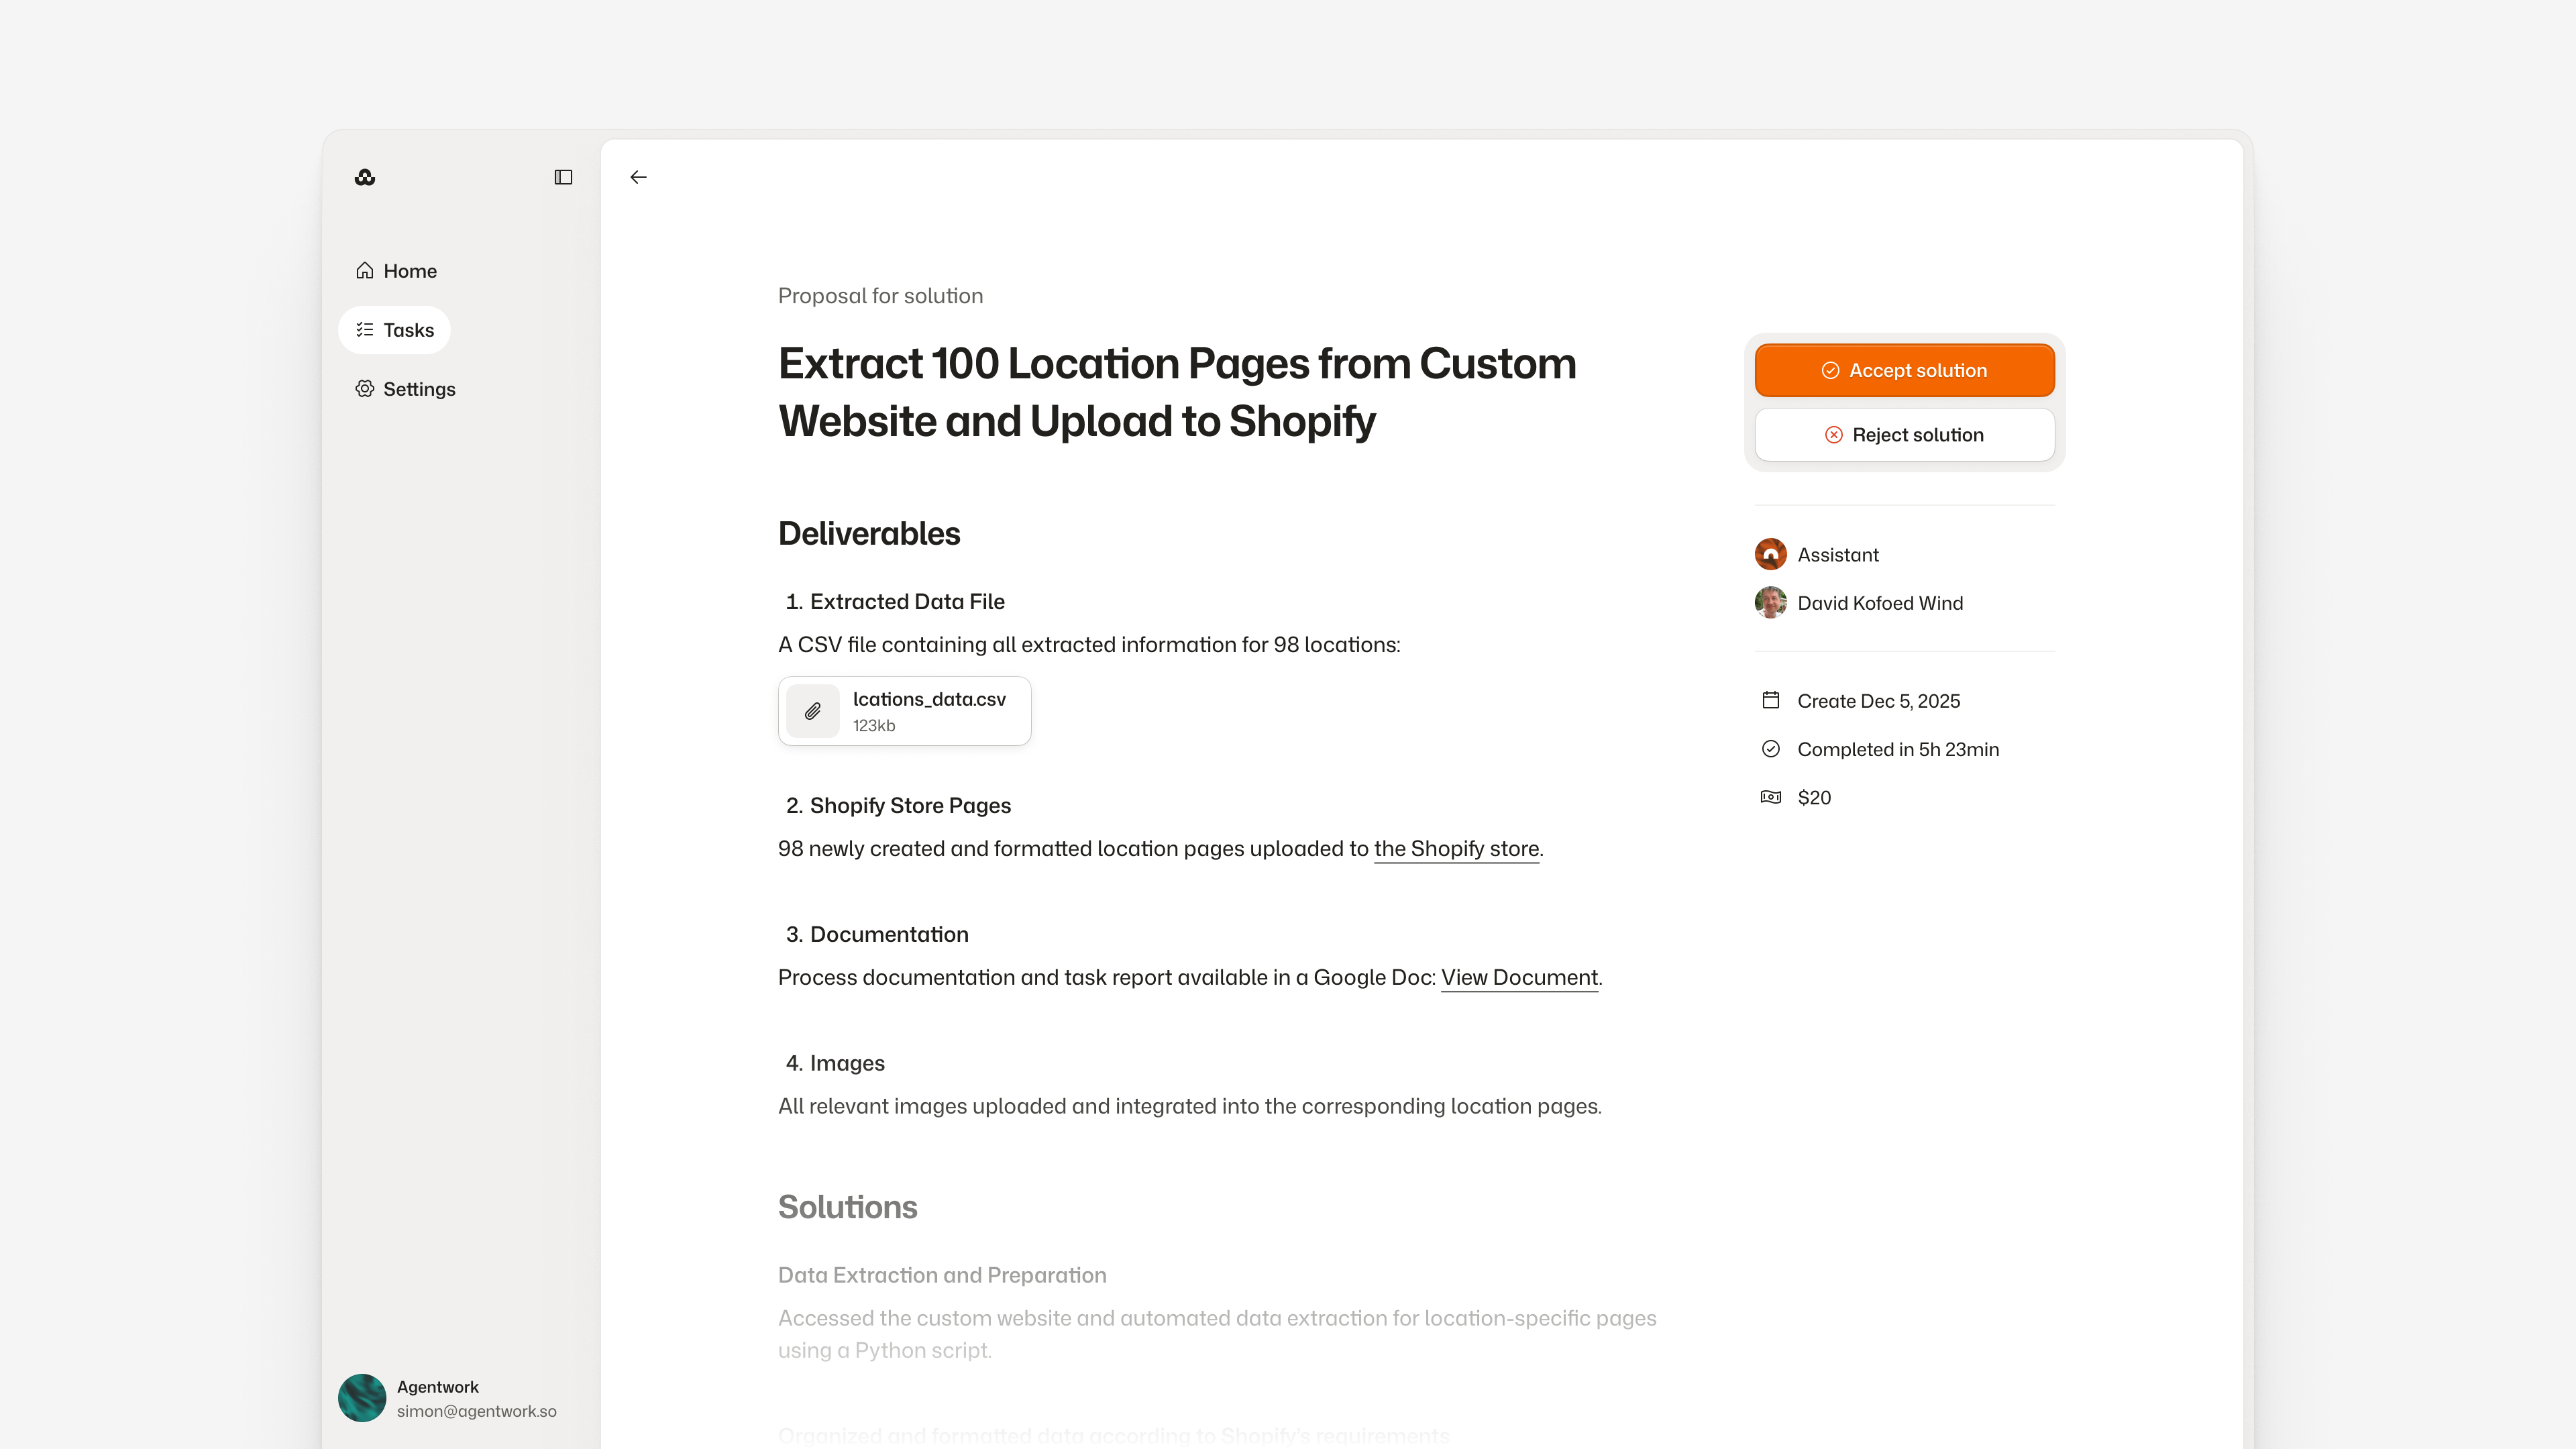Click the David Kofoed Wind name
Viewport: 2576px width, 1449px height.
point(1880,603)
